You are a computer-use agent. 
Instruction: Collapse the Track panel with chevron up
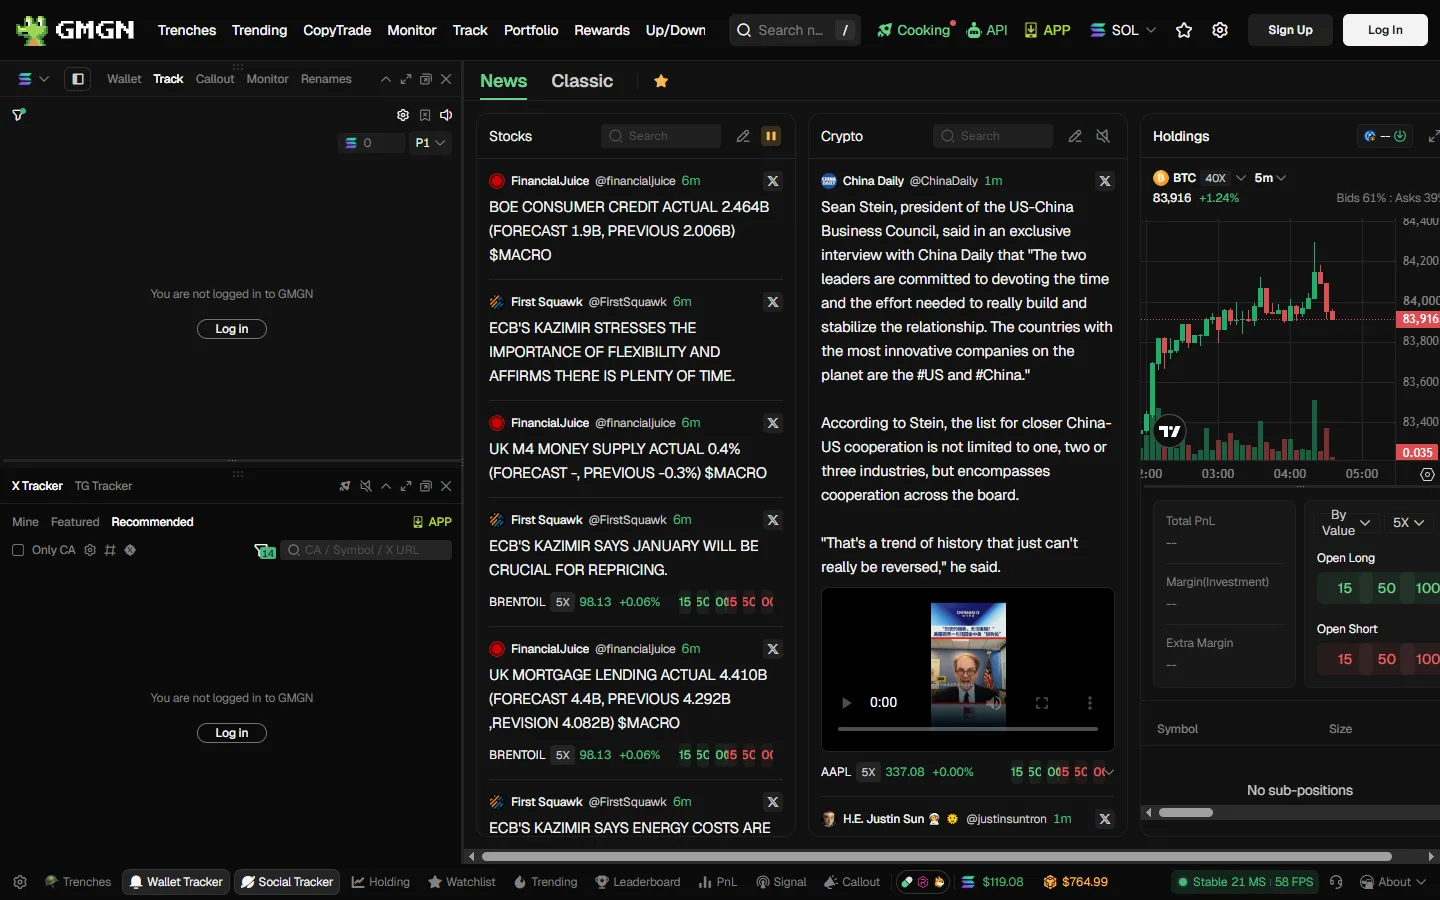coord(386,79)
